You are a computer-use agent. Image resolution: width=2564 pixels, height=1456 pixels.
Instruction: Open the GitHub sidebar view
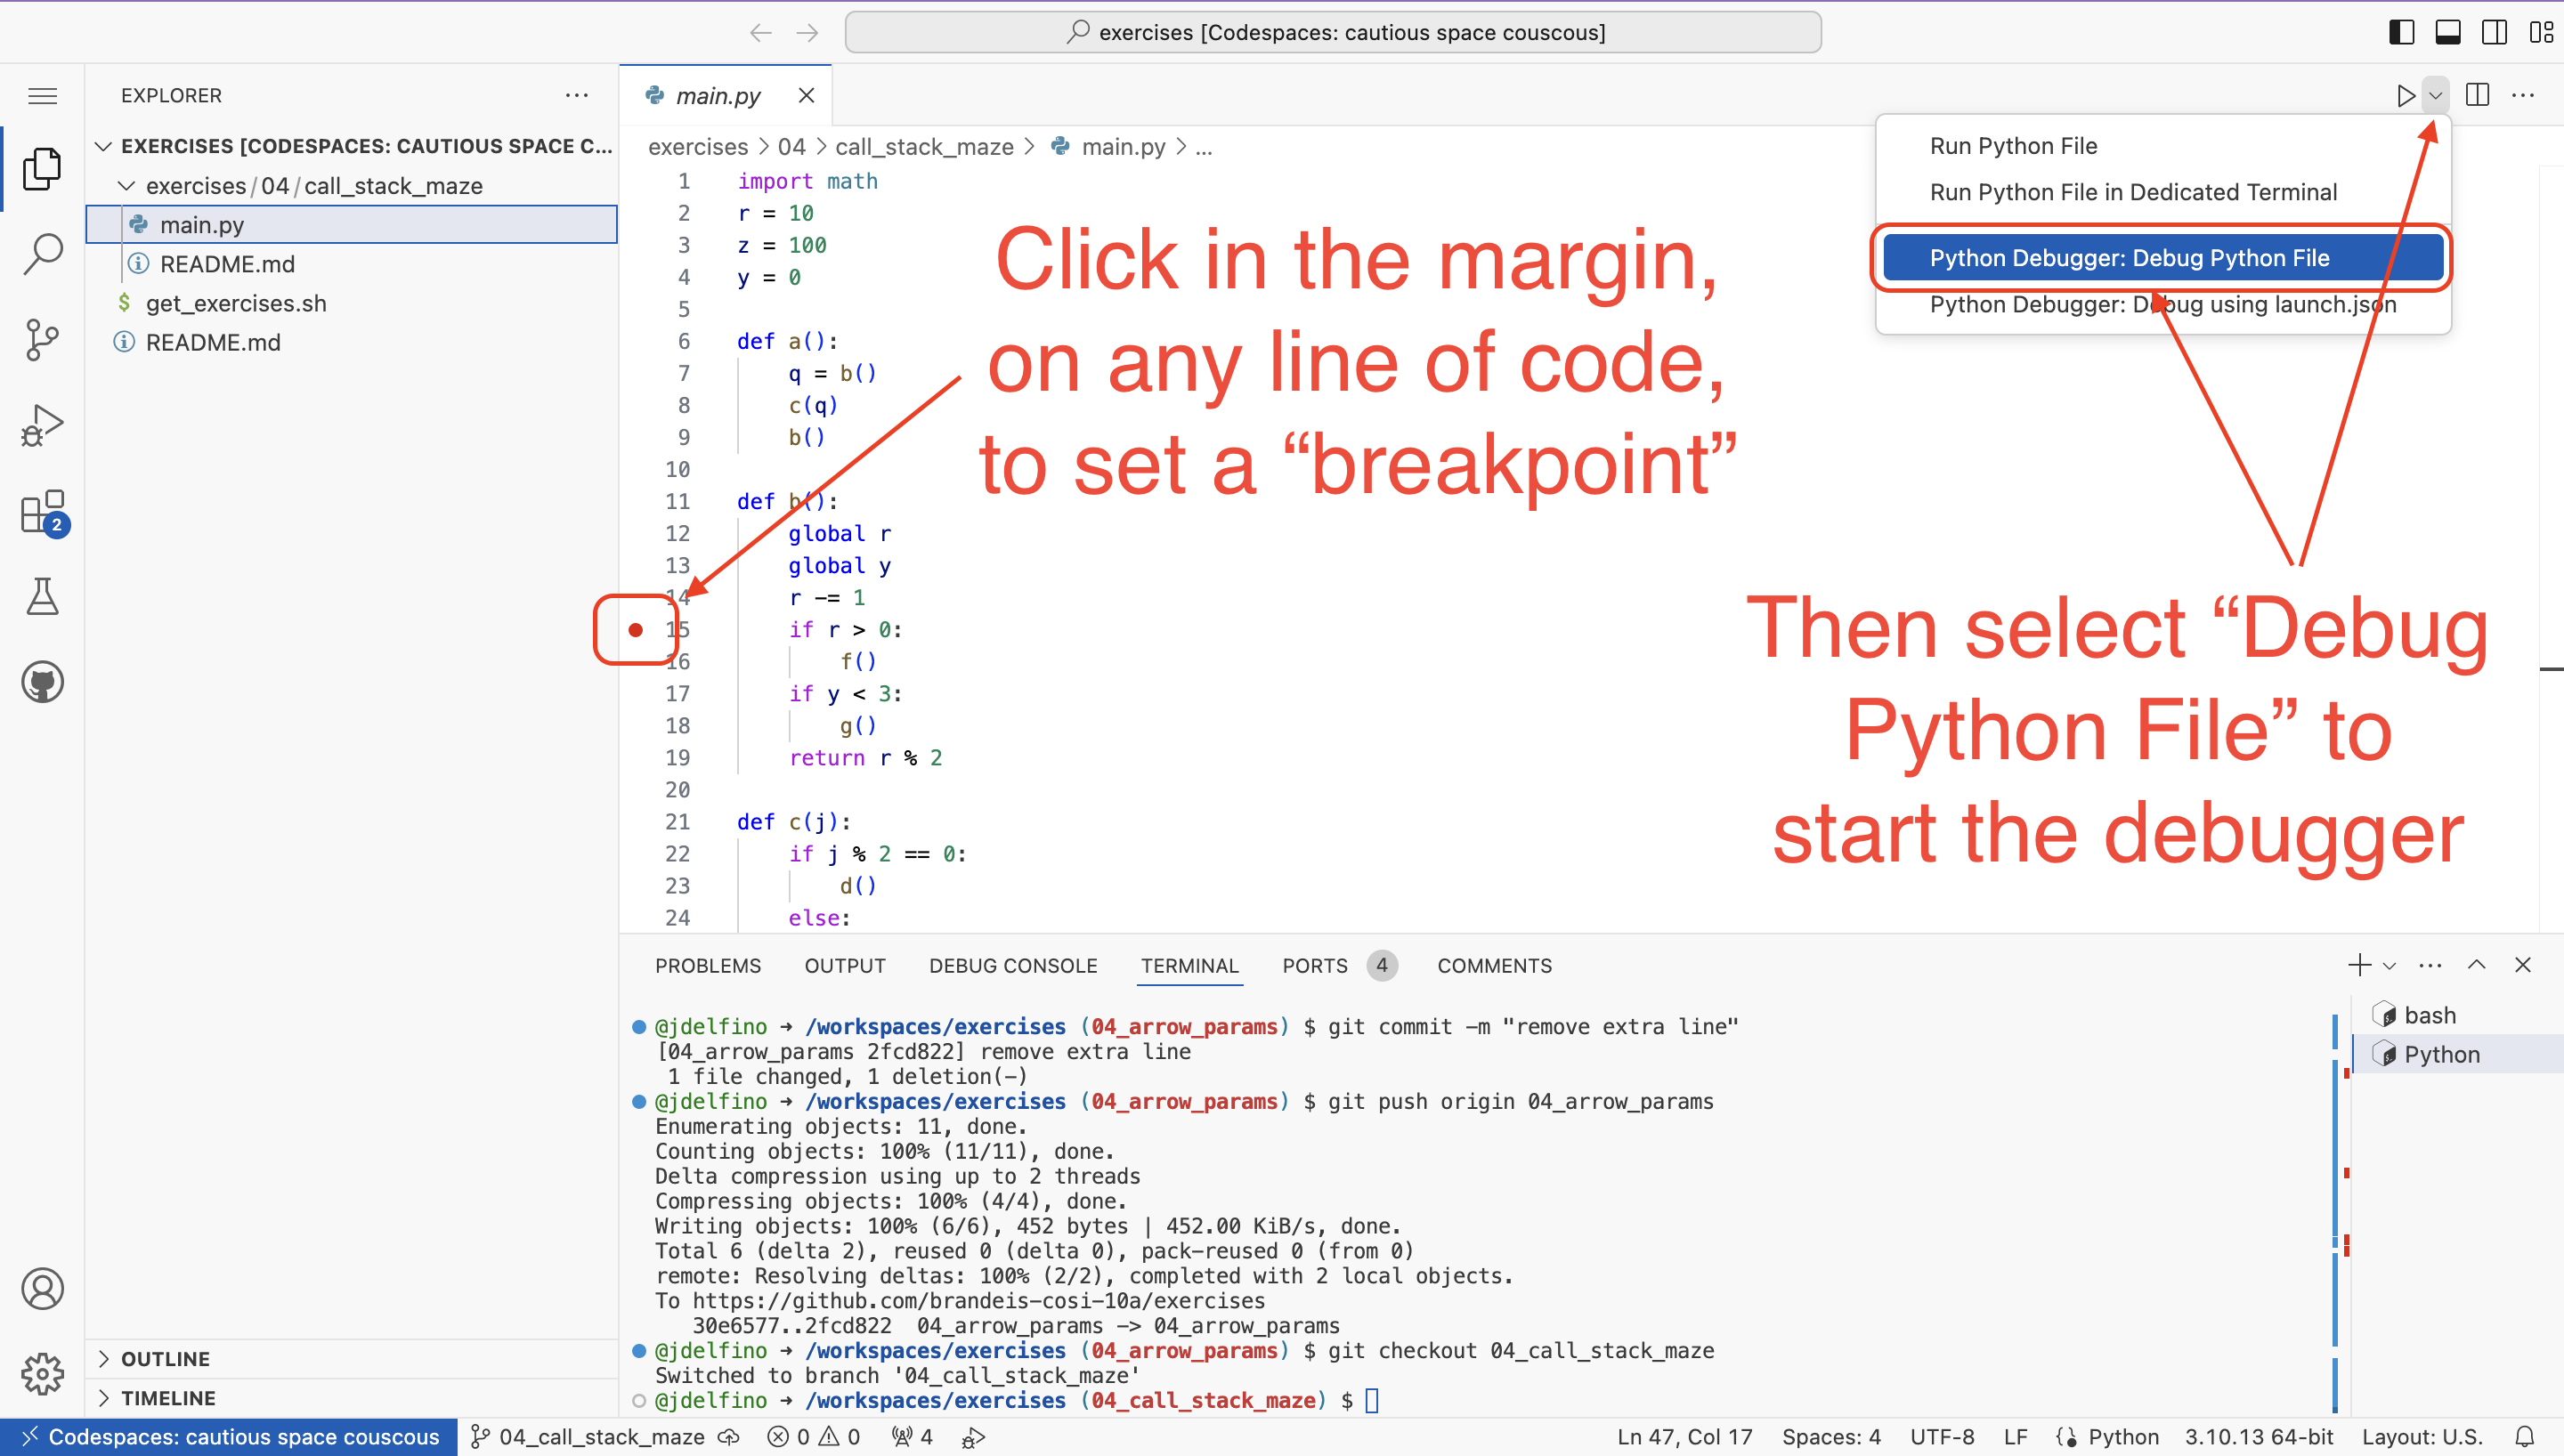tap(42, 682)
